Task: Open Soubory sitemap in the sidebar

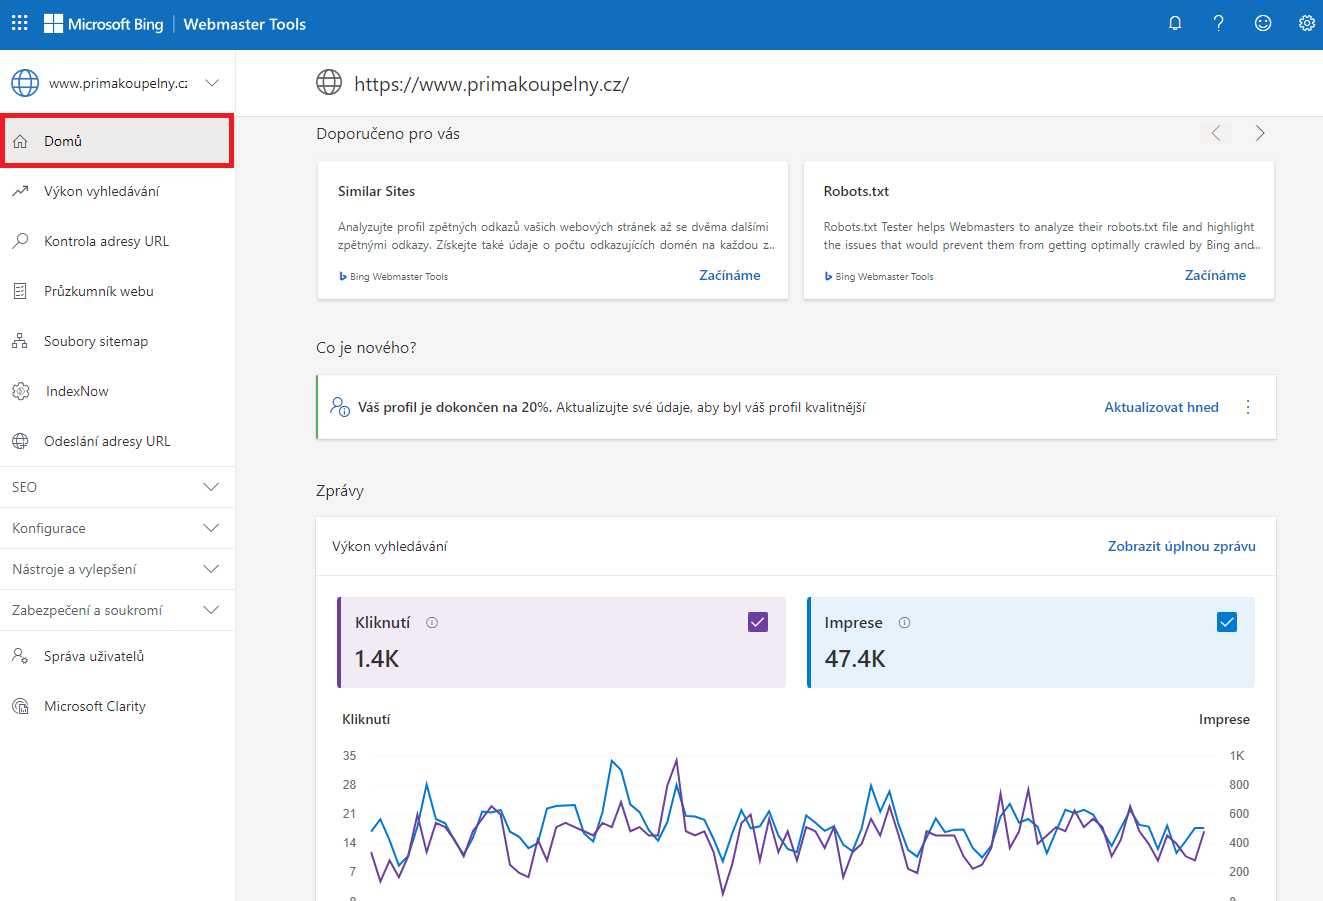Action: (x=117, y=341)
